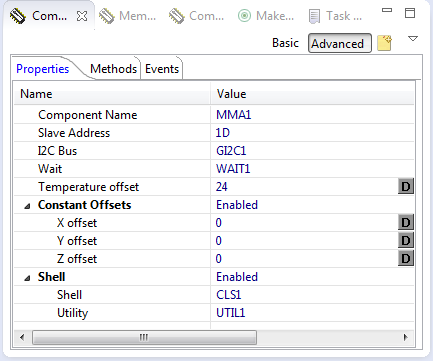
Task: Switch to Basic view mode
Action: pos(285,43)
